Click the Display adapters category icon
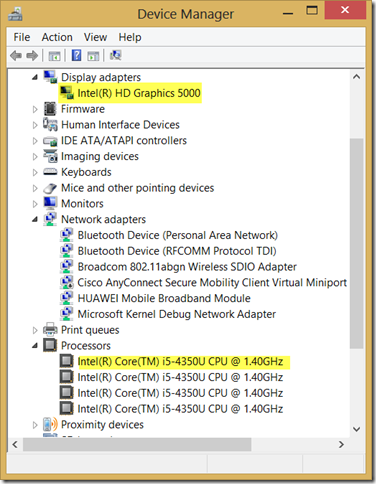Viewport: 376px width, 484px height. pos(50,77)
